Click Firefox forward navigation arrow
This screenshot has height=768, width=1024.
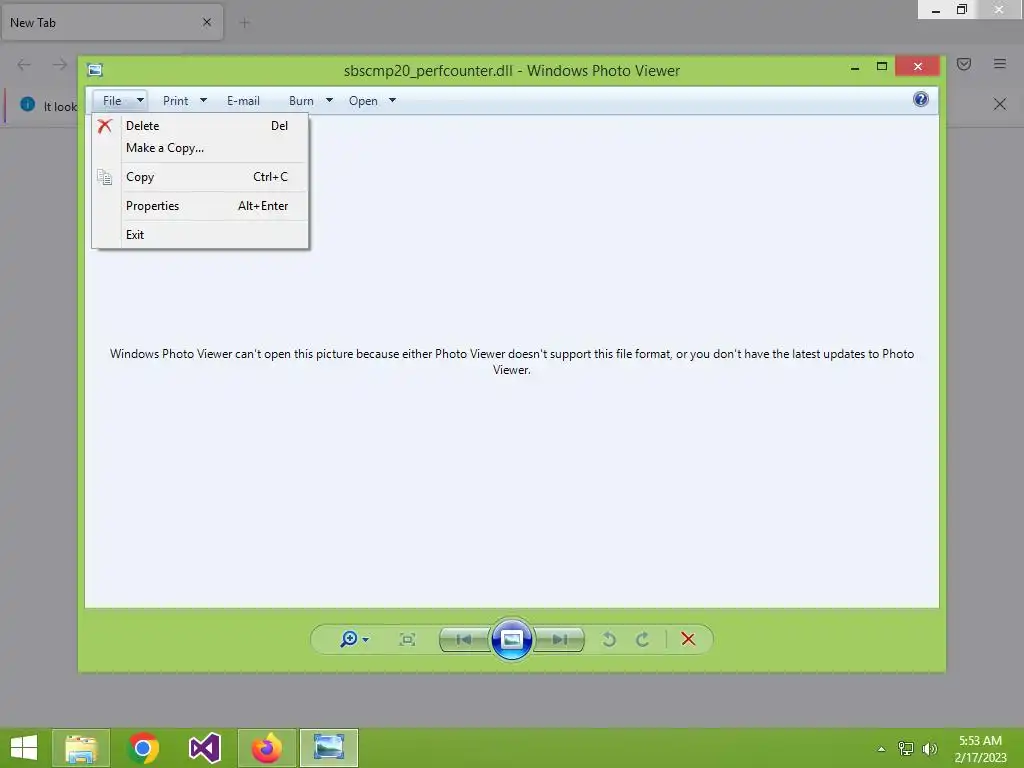[59, 64]
